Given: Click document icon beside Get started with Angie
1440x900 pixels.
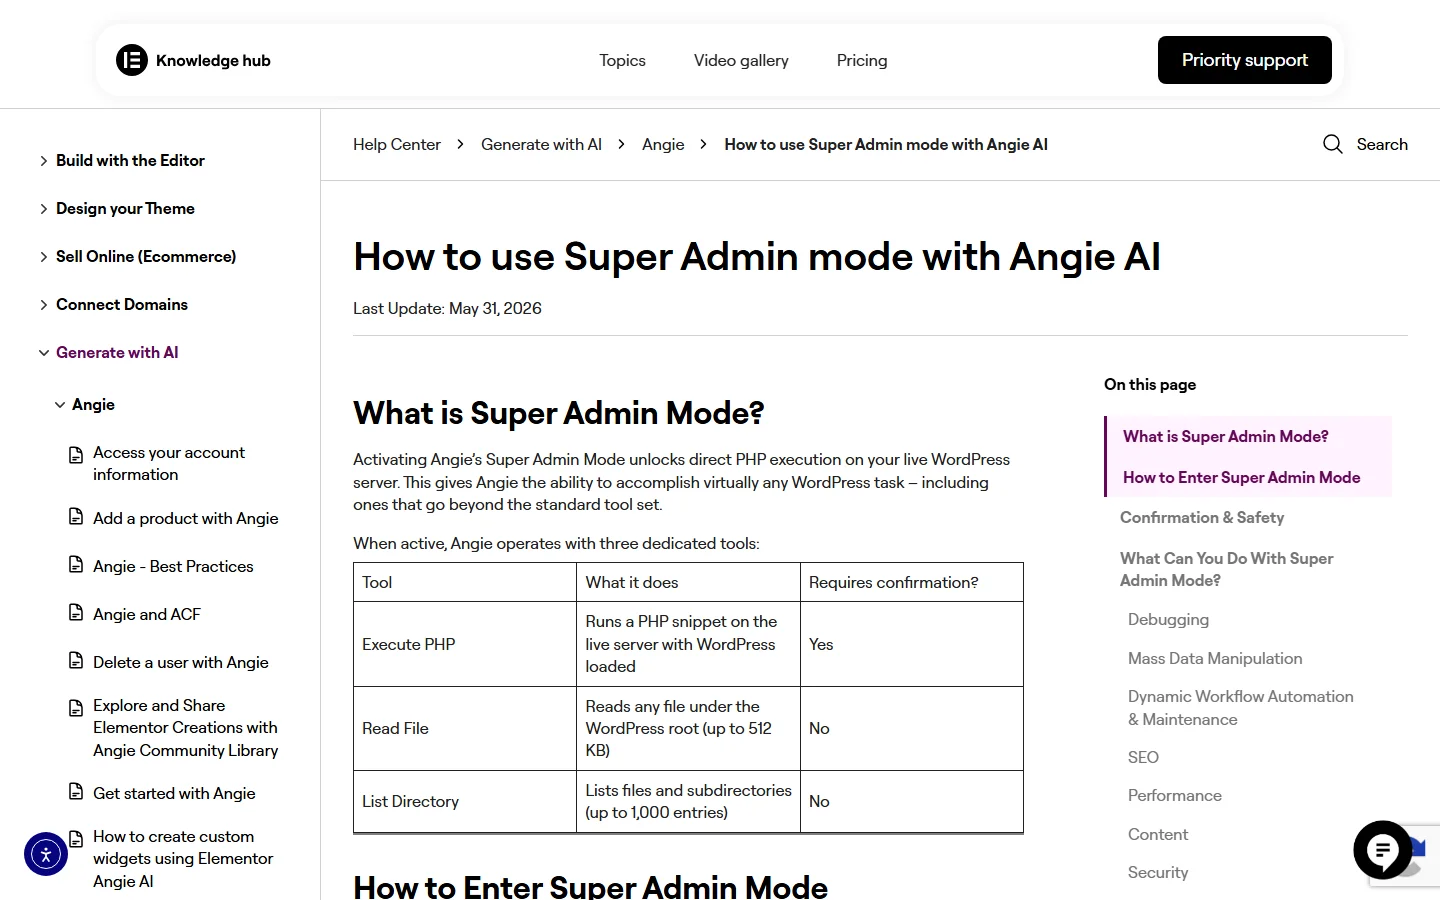Looking at the screenshot, I should click(x=76, y=792).
